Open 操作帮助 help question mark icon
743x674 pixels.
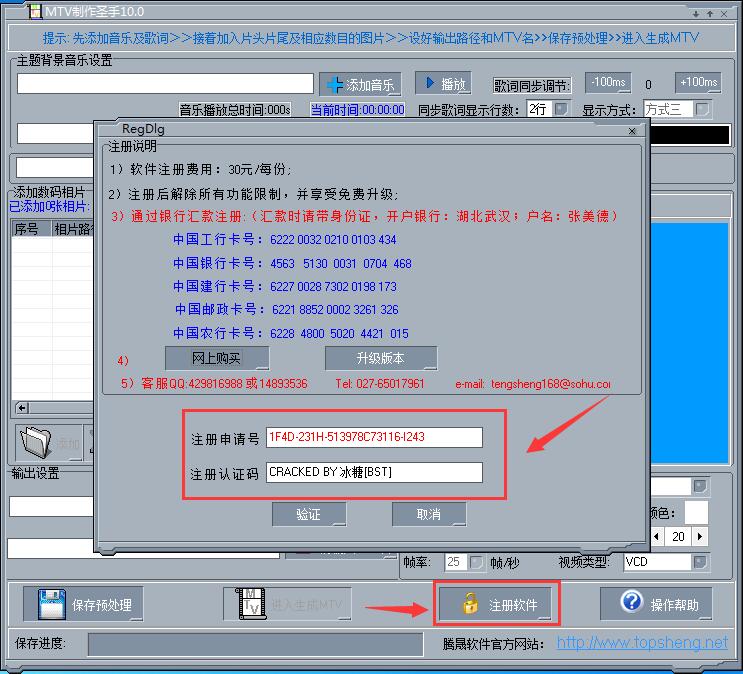coord(632,602)
